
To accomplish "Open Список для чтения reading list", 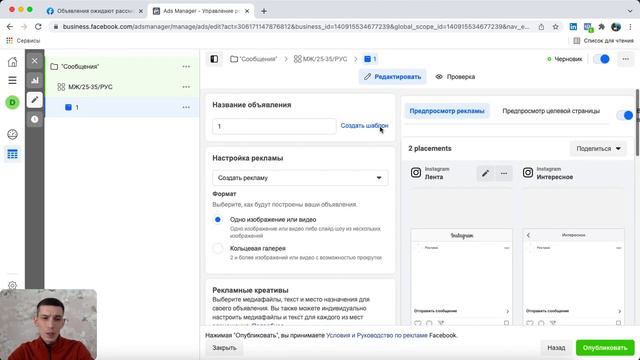I will (603, 41).
